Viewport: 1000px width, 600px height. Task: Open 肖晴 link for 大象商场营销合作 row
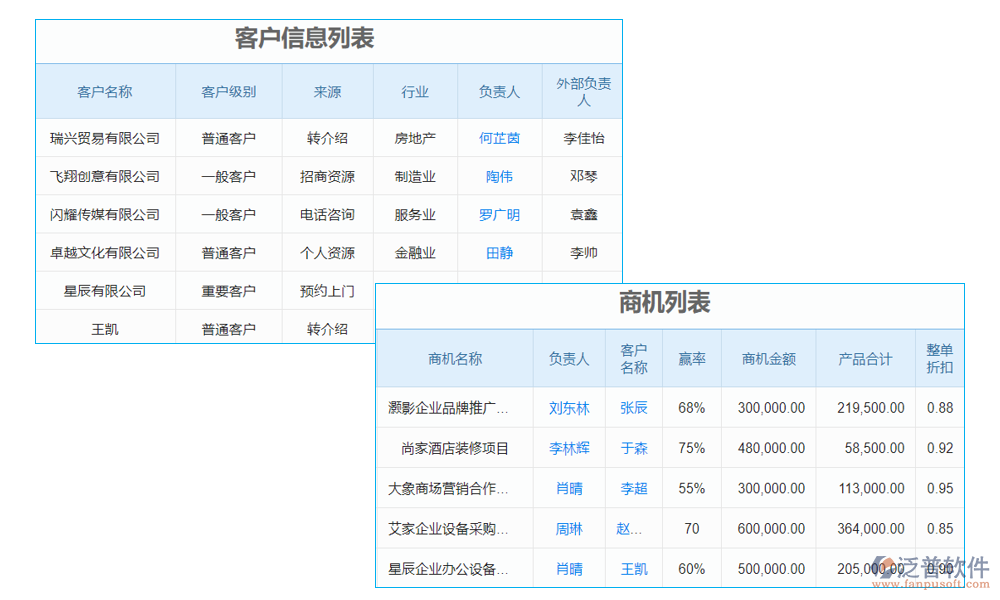(x=568, y=488)
